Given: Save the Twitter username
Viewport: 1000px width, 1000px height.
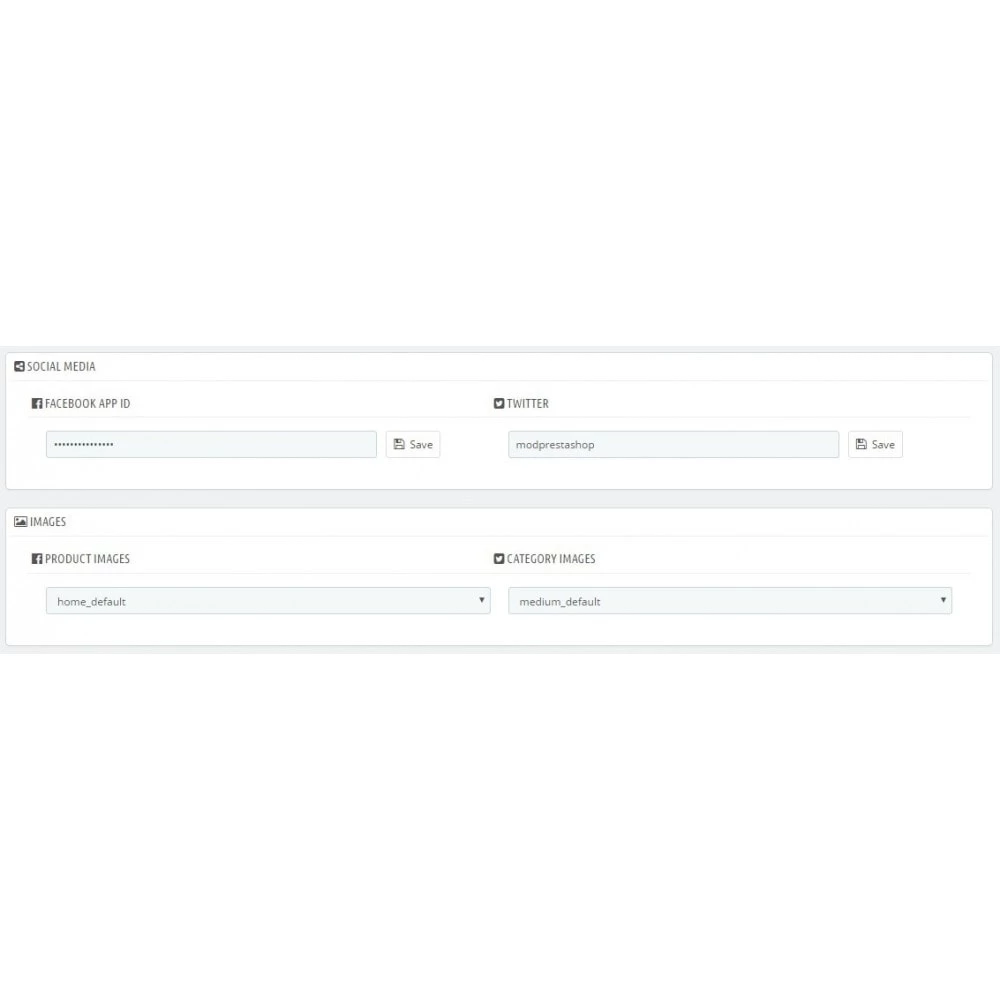Looking at the screenshot, I should [x=875, y=445].
